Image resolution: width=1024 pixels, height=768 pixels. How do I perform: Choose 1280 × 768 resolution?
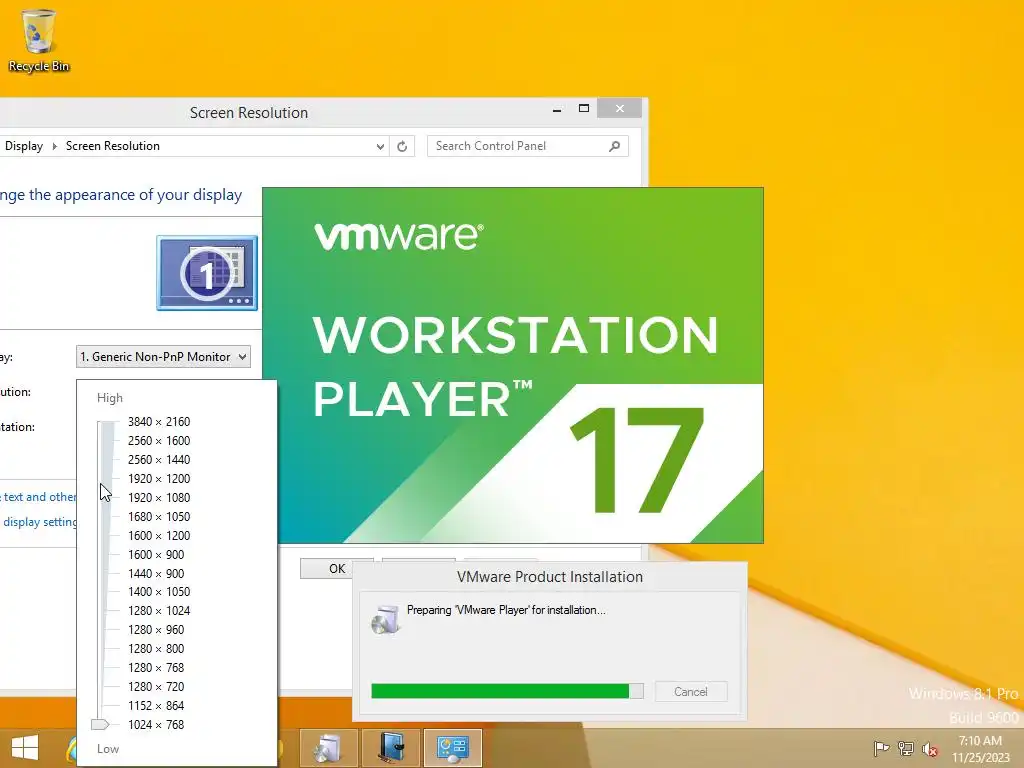pyautogui.click(x=156, y=667)
